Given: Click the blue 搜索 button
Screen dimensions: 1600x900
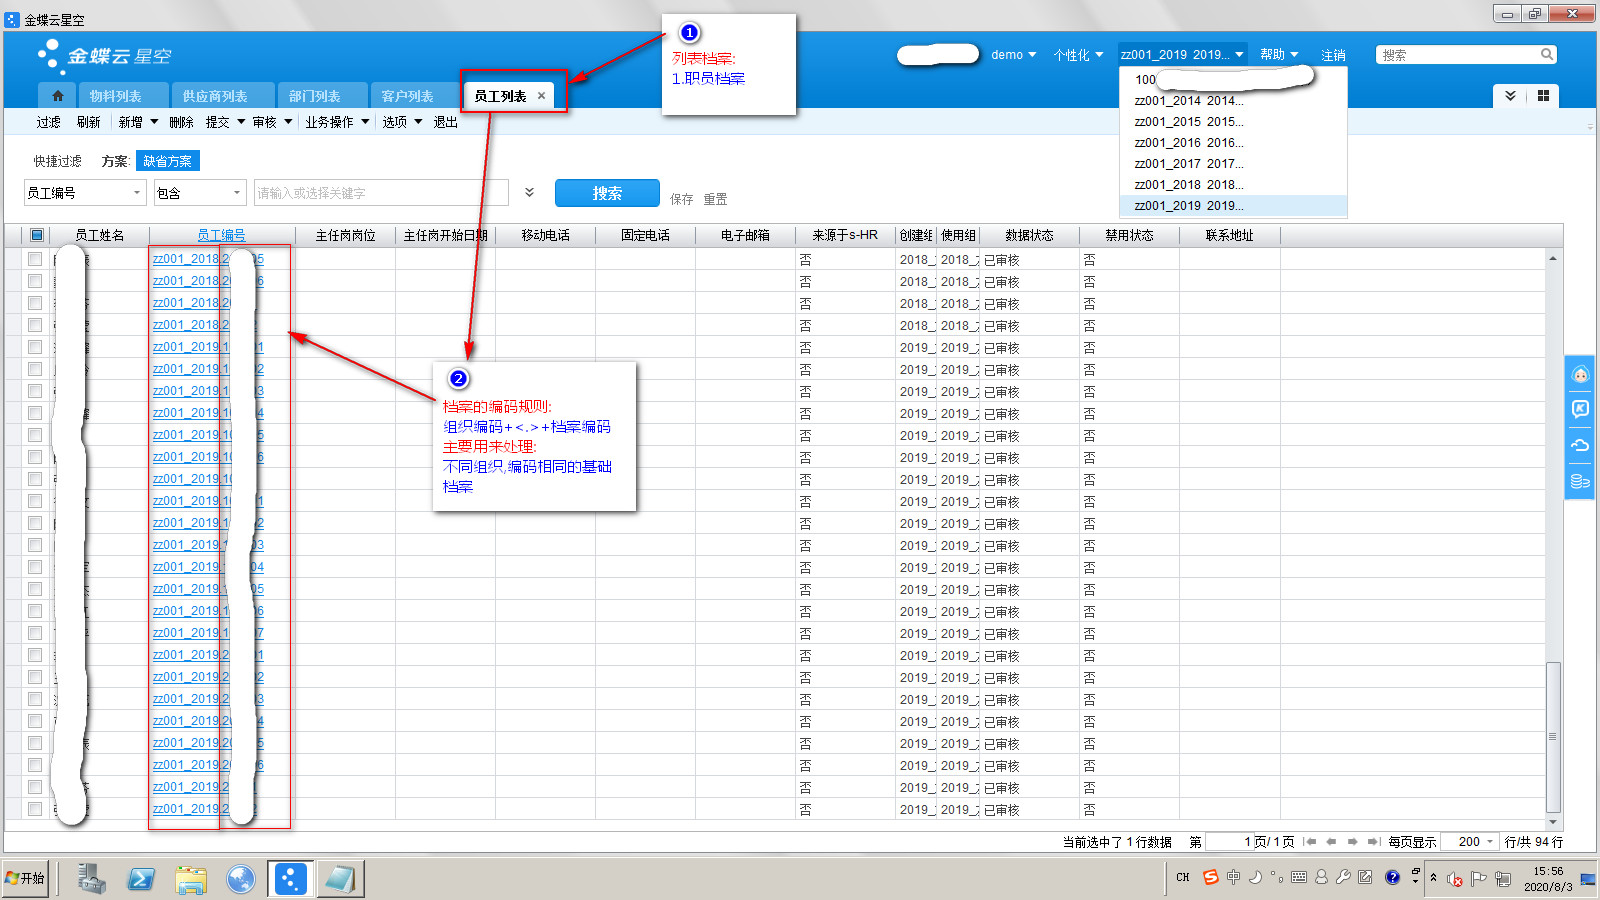Looking at the screenshot, I should pyautogui.click(x=607, y=193).
